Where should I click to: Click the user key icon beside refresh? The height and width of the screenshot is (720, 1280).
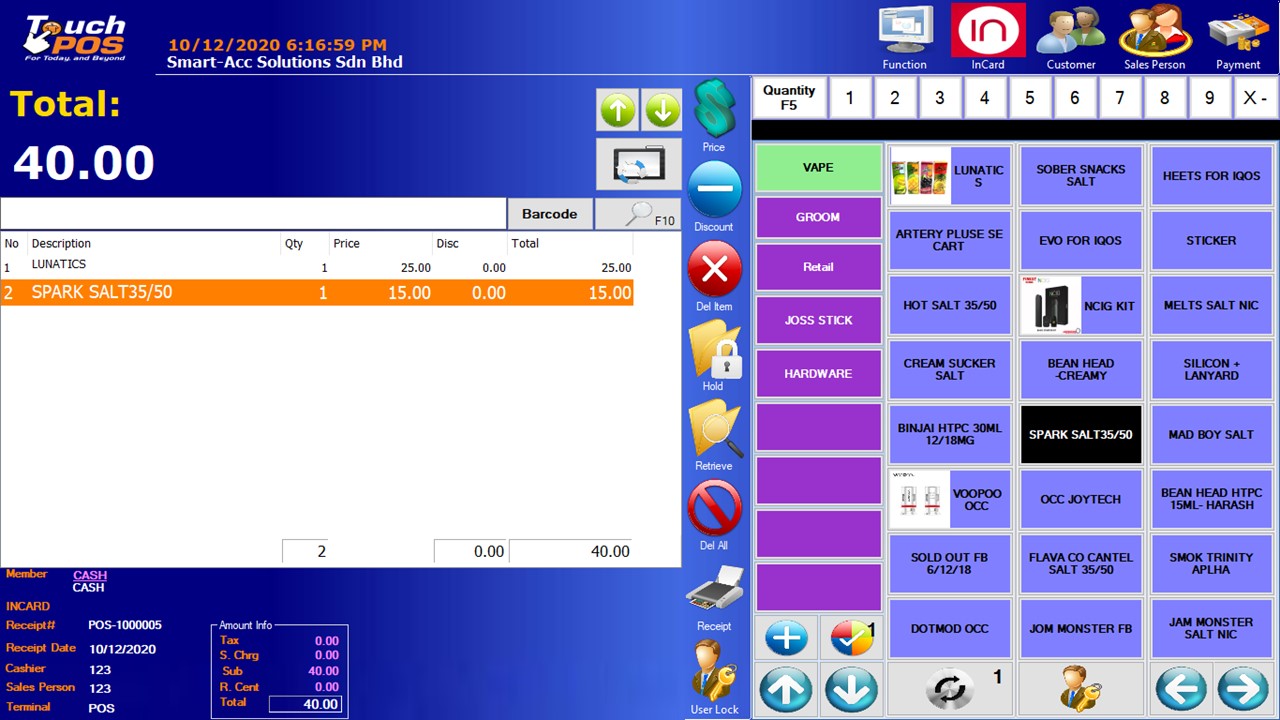coord(1080,690)
